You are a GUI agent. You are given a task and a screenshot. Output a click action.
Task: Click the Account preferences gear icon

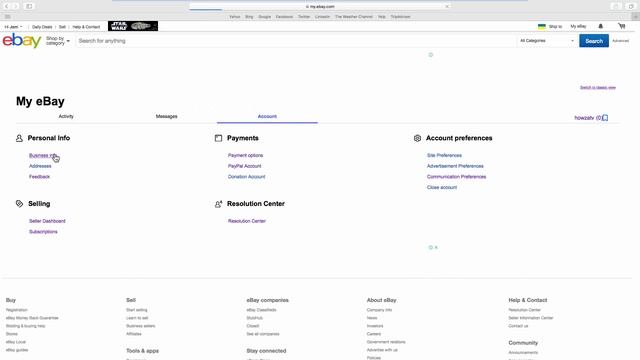[x=417, y=138]
